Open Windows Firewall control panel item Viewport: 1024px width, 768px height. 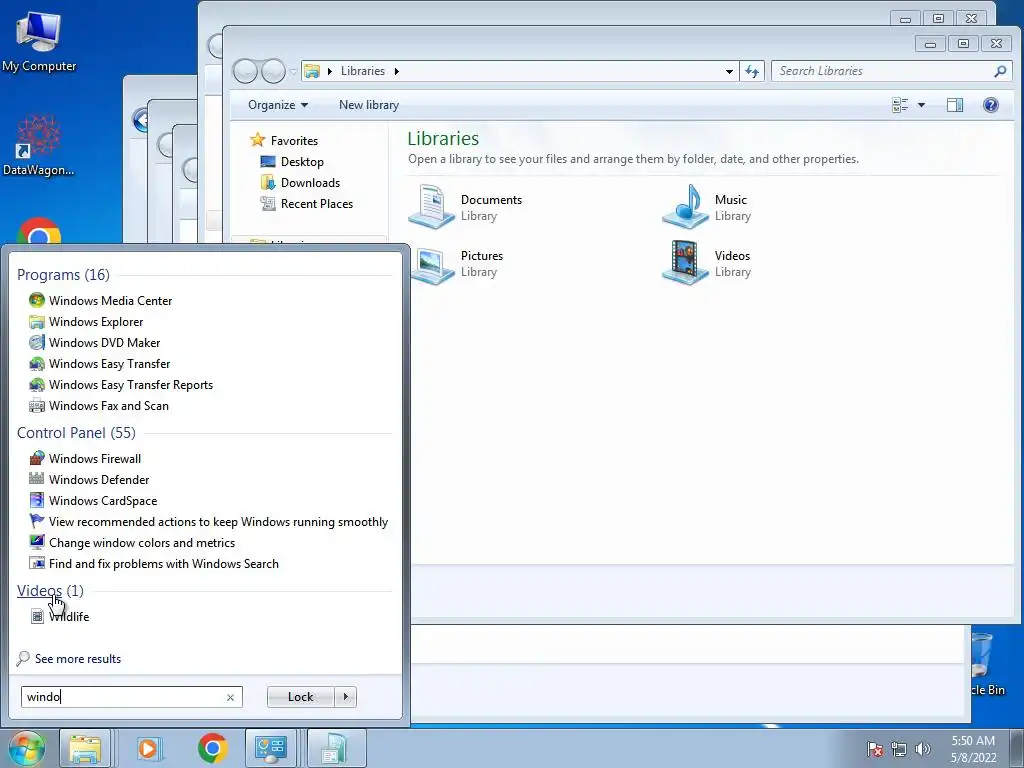[85, 458]
